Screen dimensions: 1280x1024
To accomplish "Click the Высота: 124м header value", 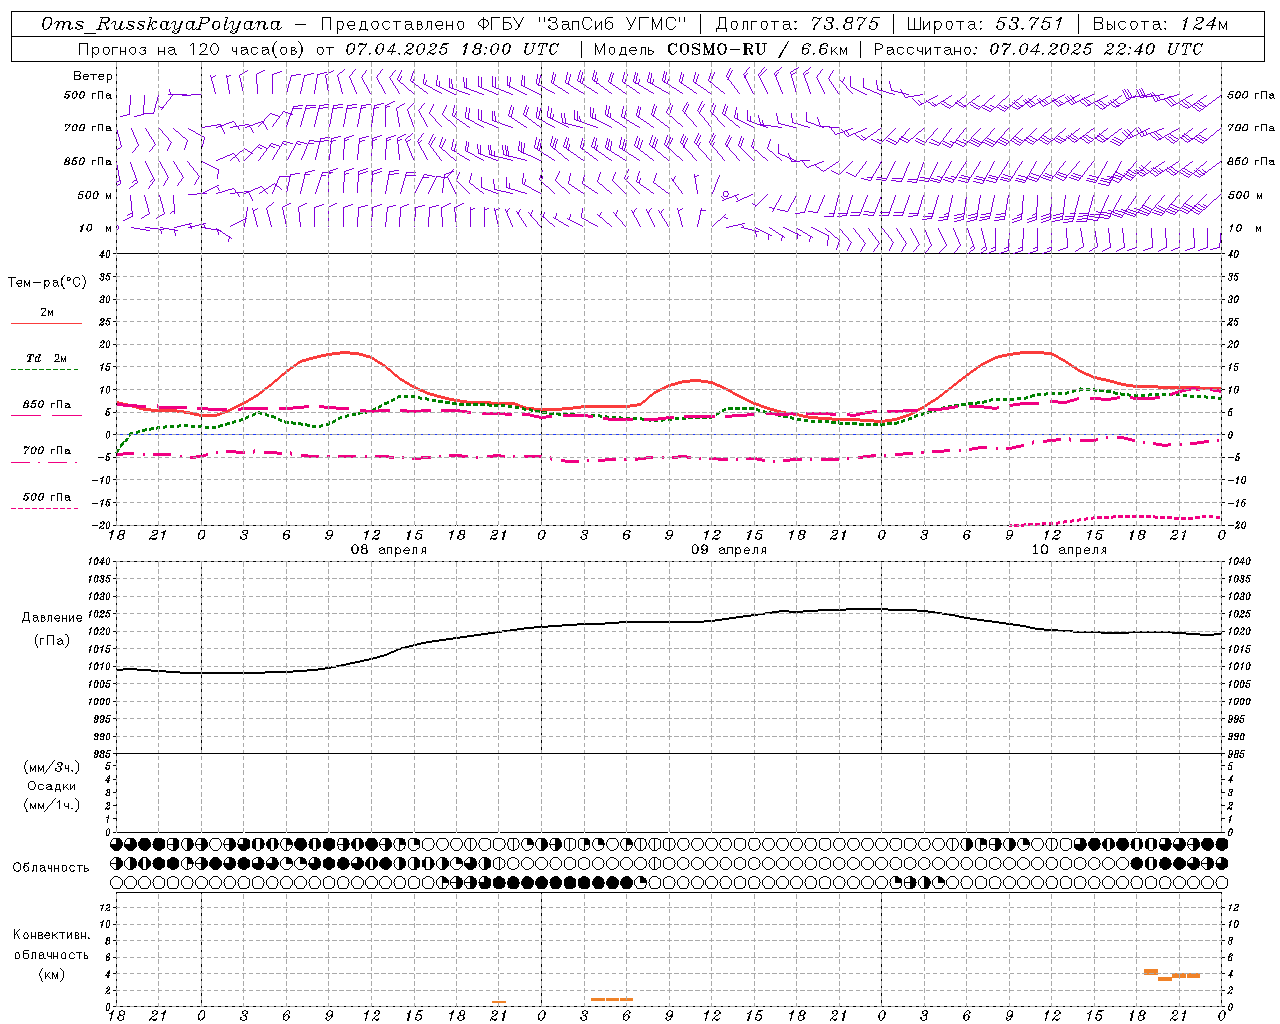I will [1159, 24].
